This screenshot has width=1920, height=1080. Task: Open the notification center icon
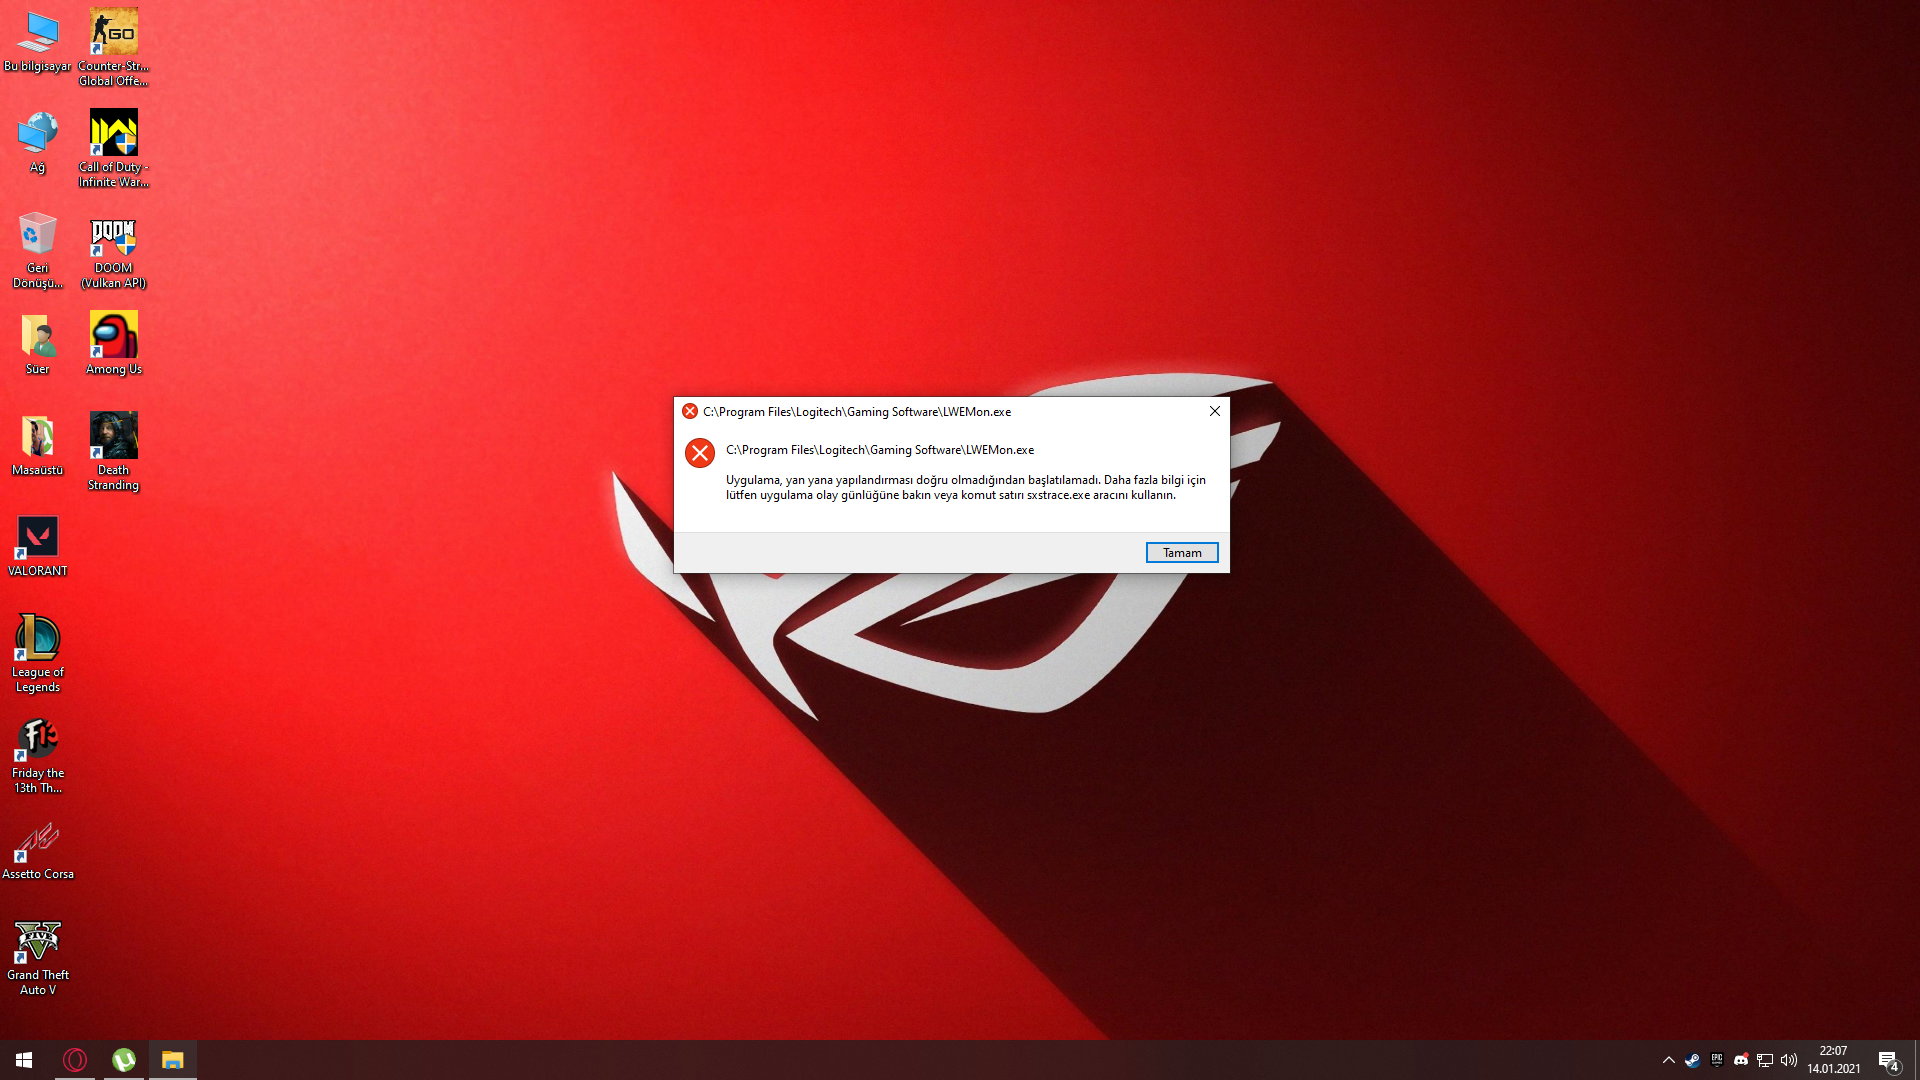[x=1888, y=1060]
